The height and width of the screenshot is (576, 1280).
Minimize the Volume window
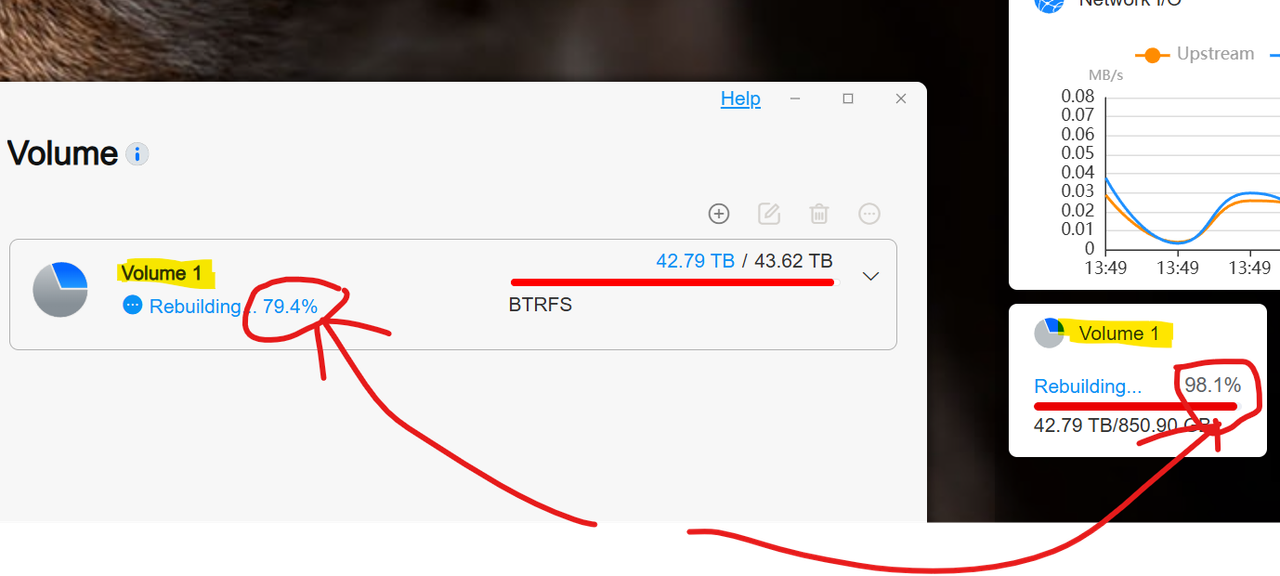click(795, 99)
